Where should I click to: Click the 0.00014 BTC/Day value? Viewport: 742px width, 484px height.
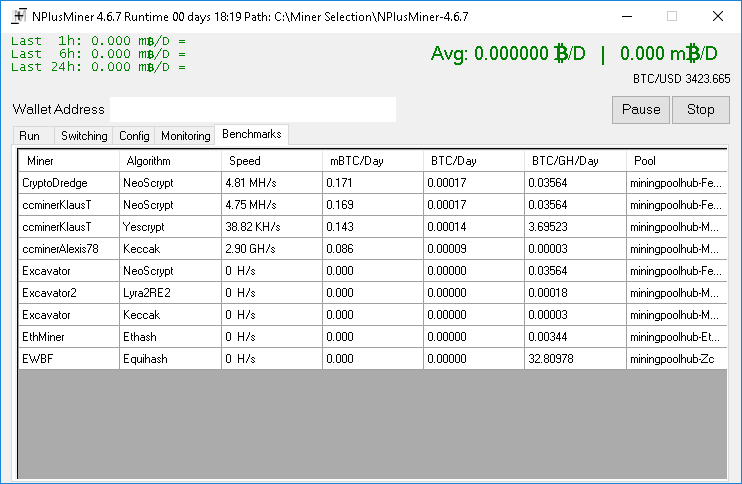click(x=474, y=227)
